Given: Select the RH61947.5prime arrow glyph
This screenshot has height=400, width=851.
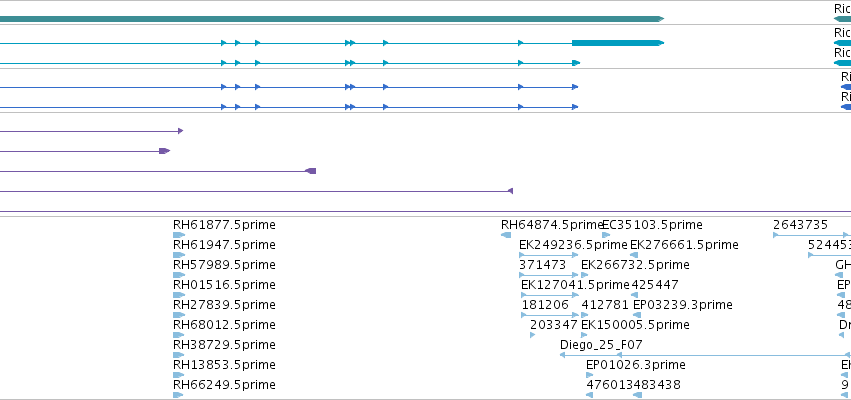Looking at the screenshot, I should pyautogui.click(x=179, y=255).
